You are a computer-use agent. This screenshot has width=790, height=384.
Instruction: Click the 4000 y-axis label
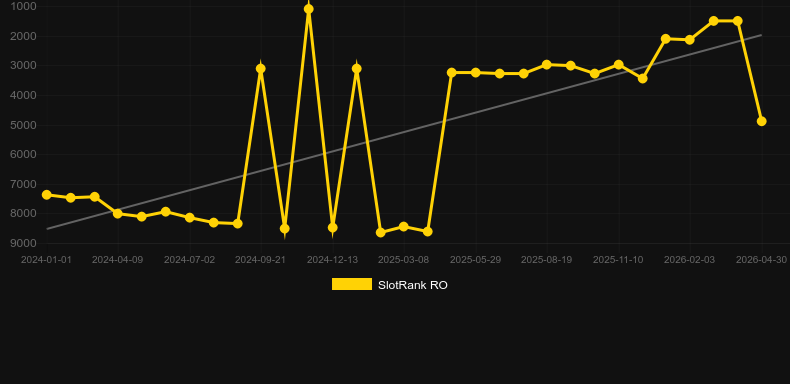[23, 95]
